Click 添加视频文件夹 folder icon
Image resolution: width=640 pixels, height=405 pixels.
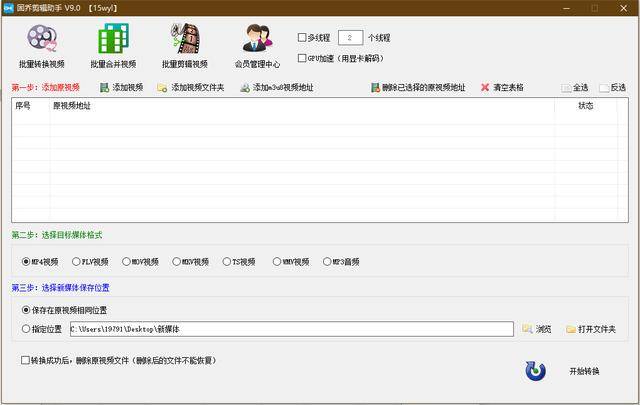pos(162,88)
